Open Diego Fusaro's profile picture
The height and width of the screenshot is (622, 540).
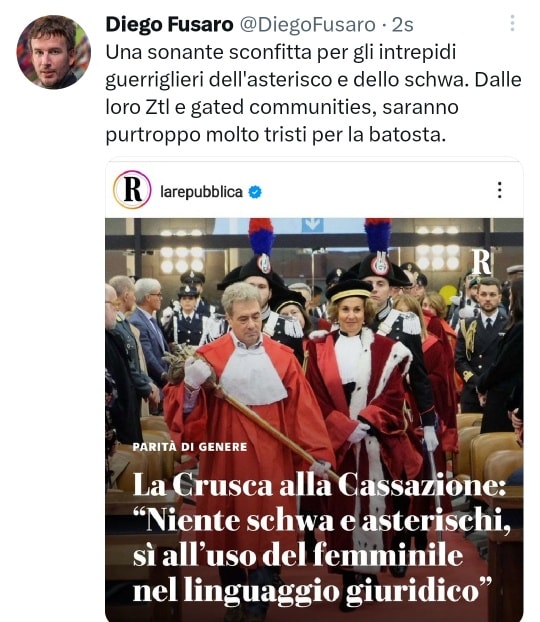54,52
